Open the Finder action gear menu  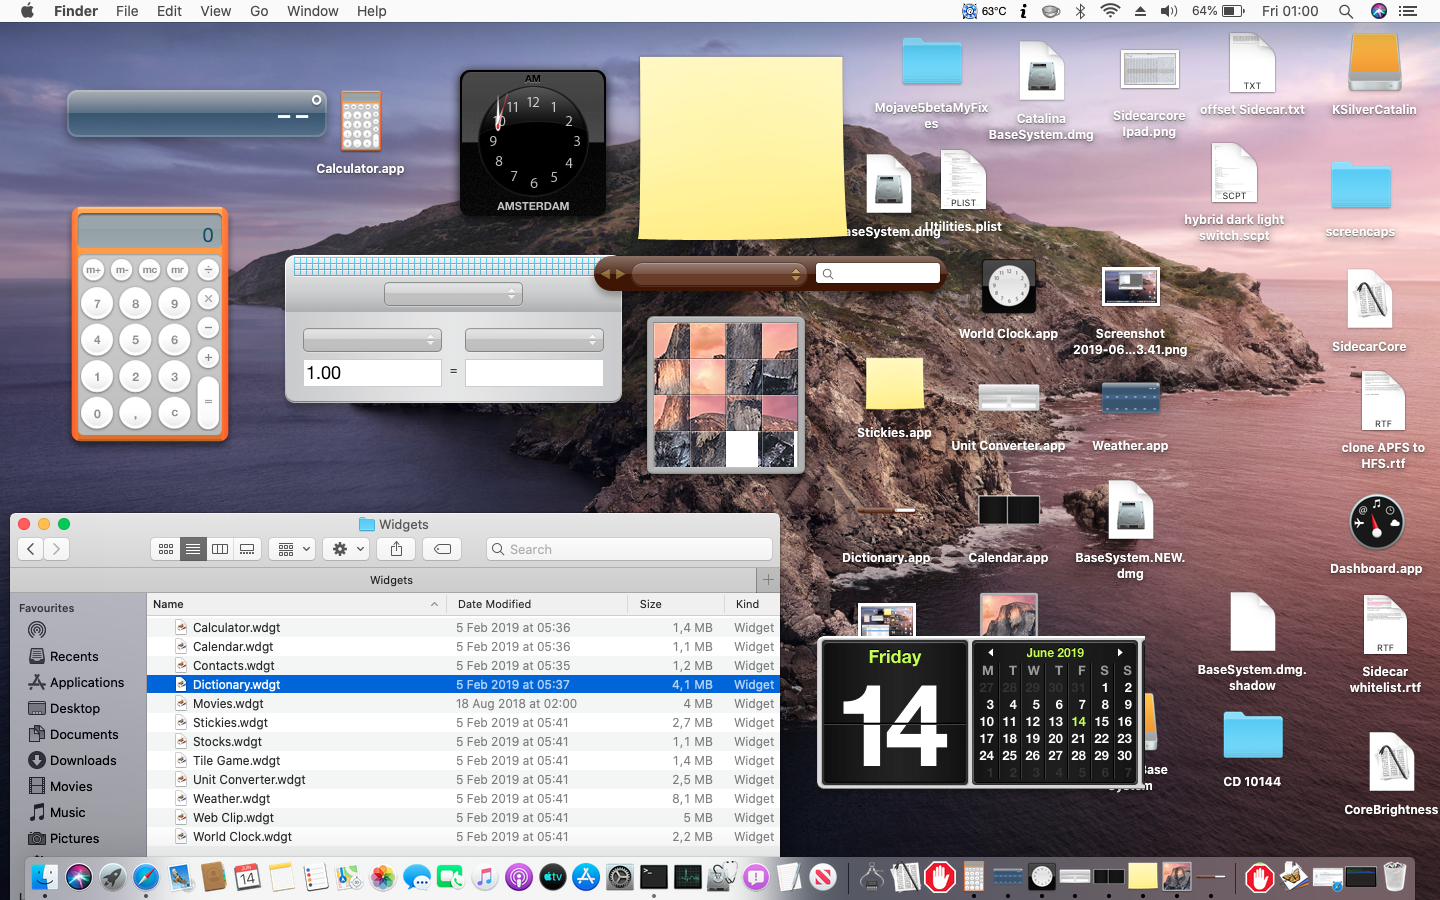click(348, 549)
